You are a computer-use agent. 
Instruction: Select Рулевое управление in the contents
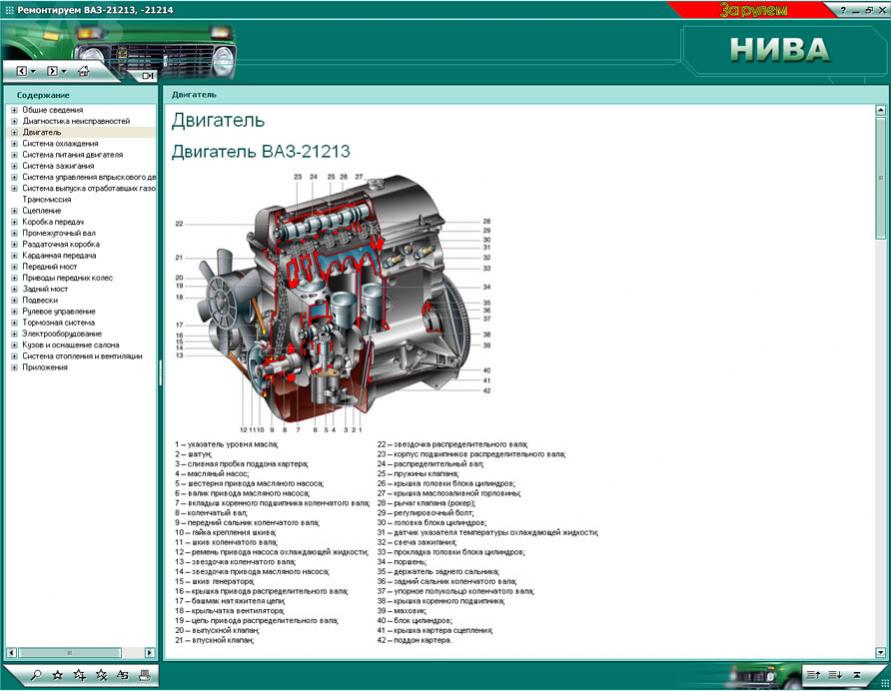[59, 311]
